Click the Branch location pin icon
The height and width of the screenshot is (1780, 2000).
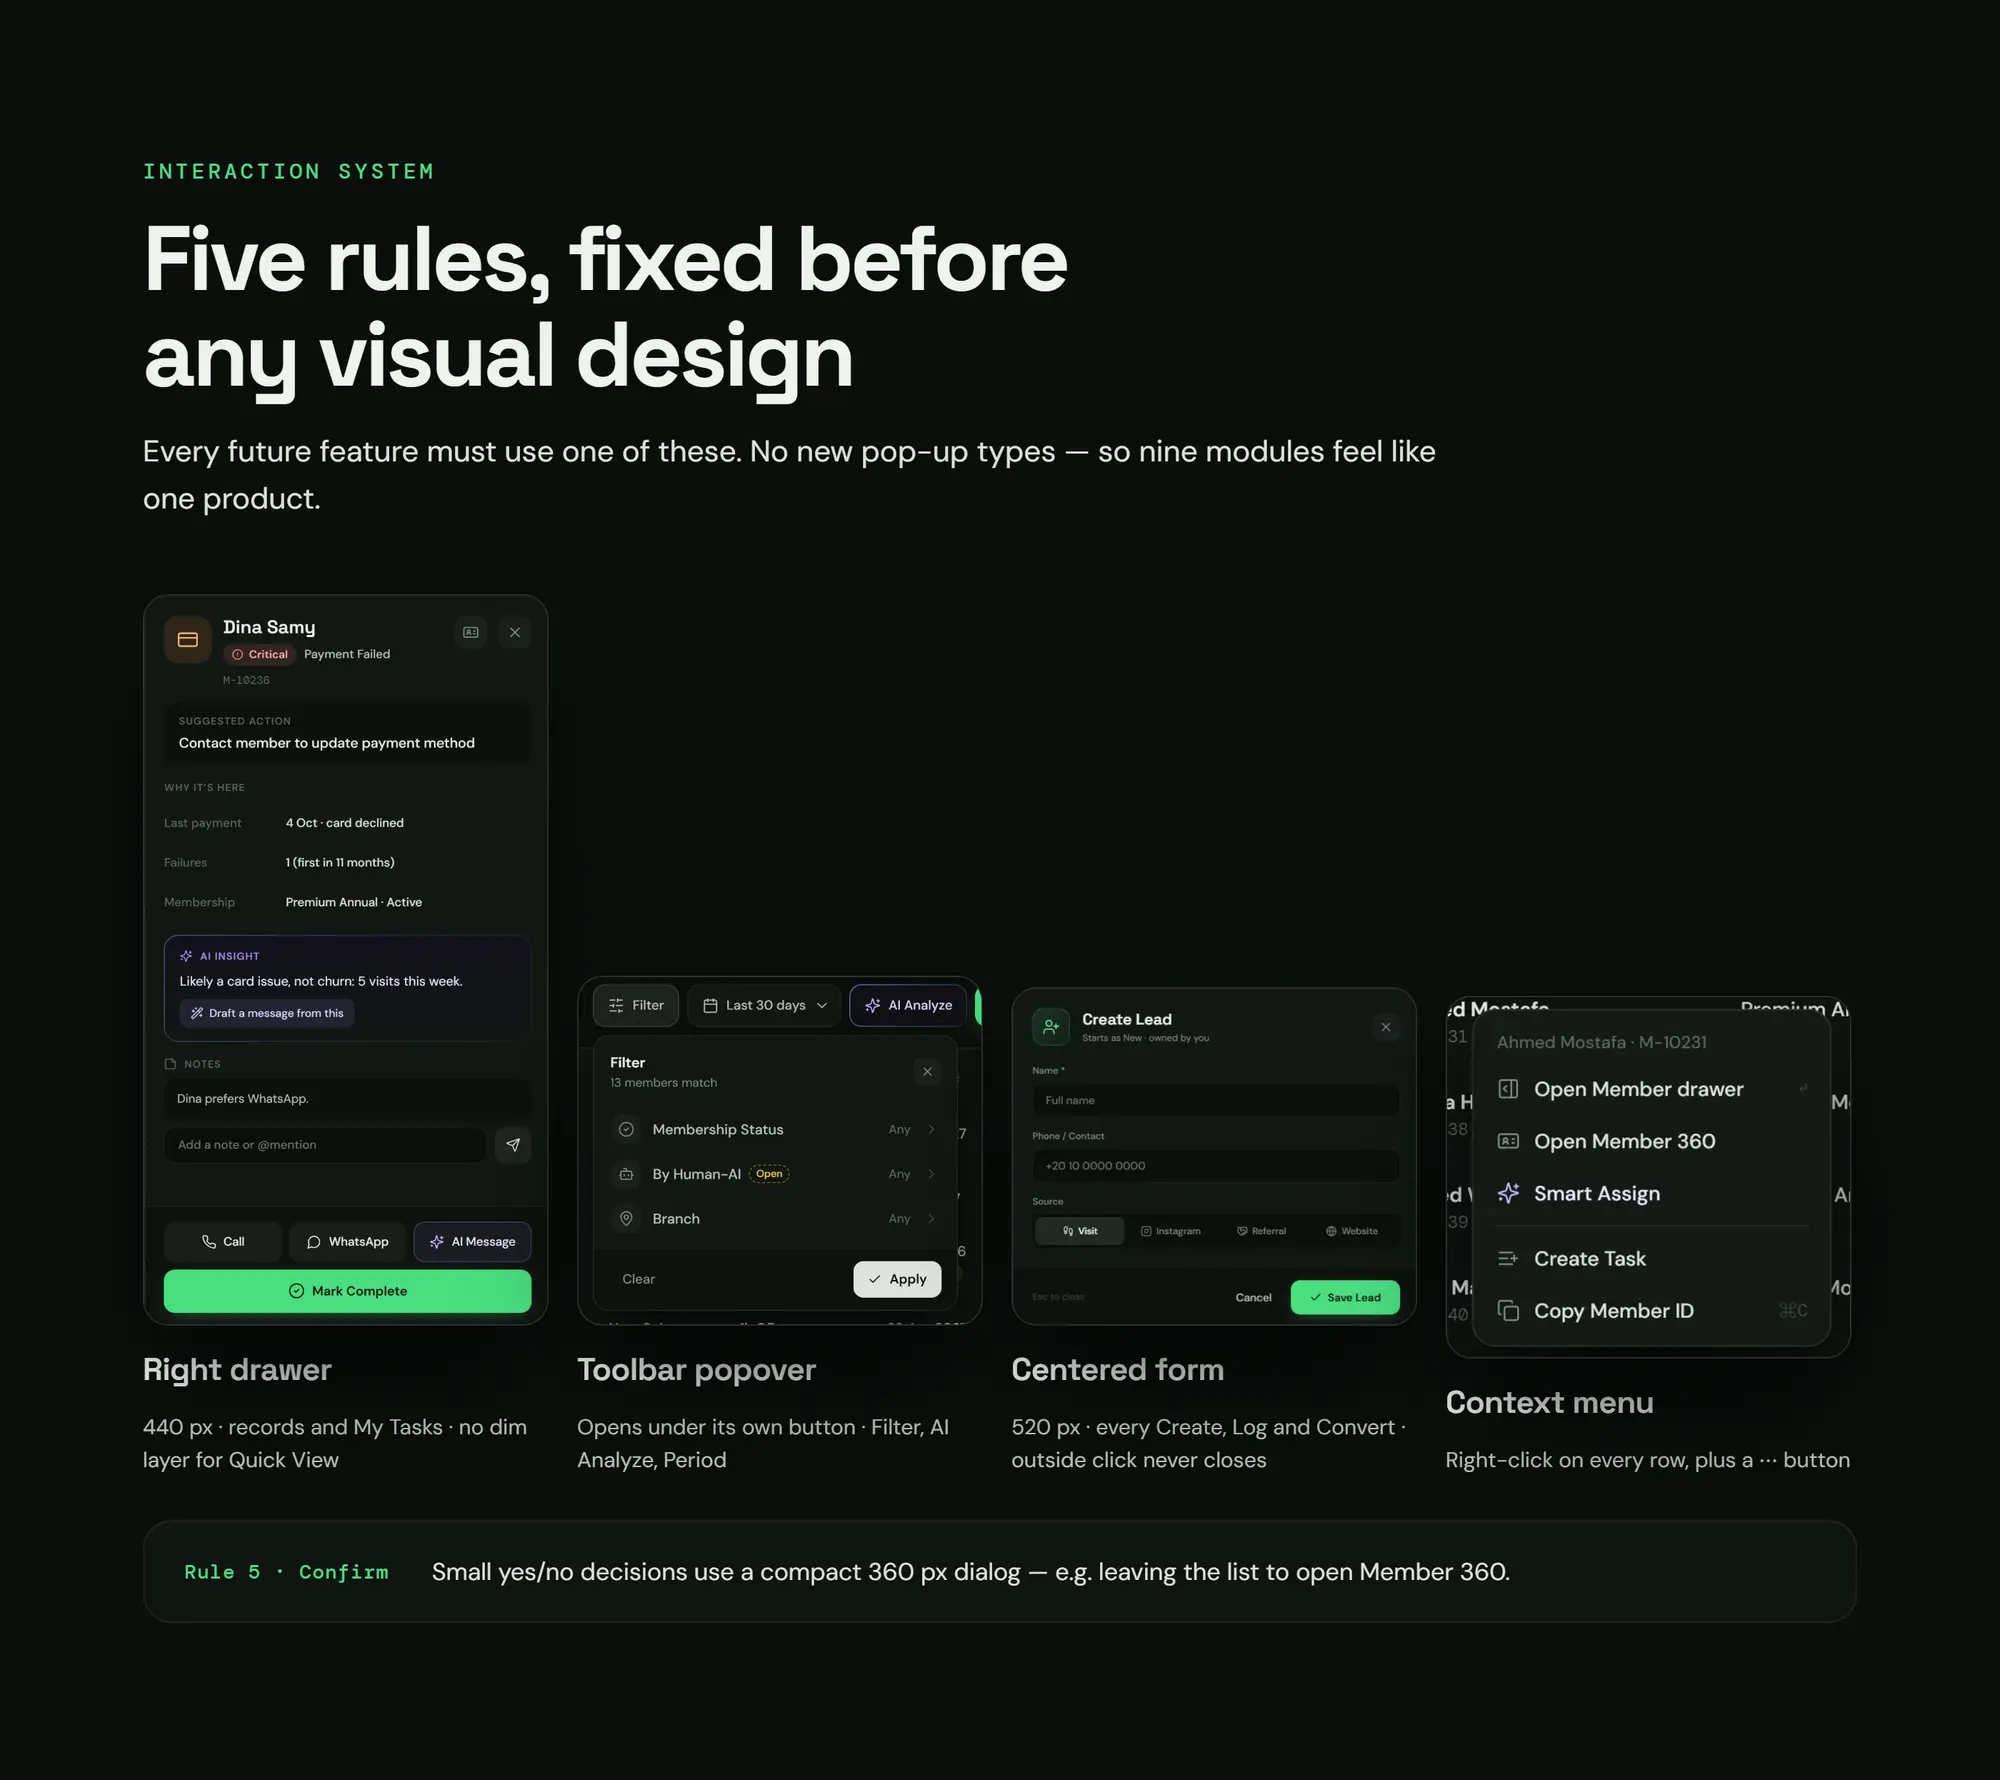[626, 1219]
